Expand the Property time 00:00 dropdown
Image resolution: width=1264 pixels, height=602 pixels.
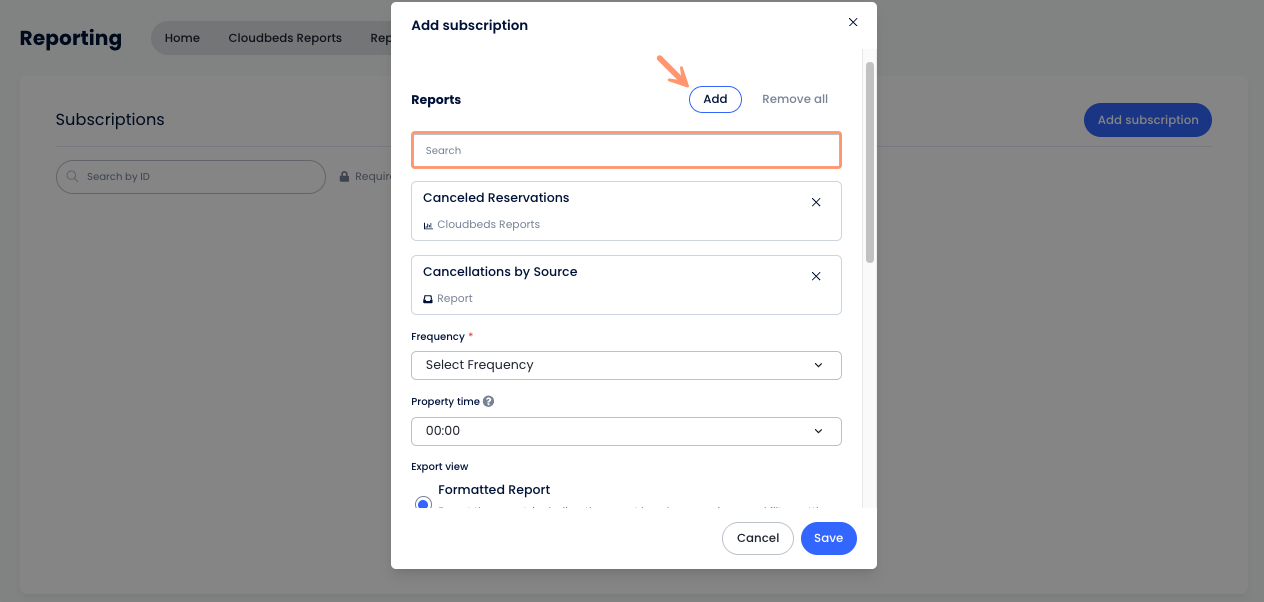626,431
